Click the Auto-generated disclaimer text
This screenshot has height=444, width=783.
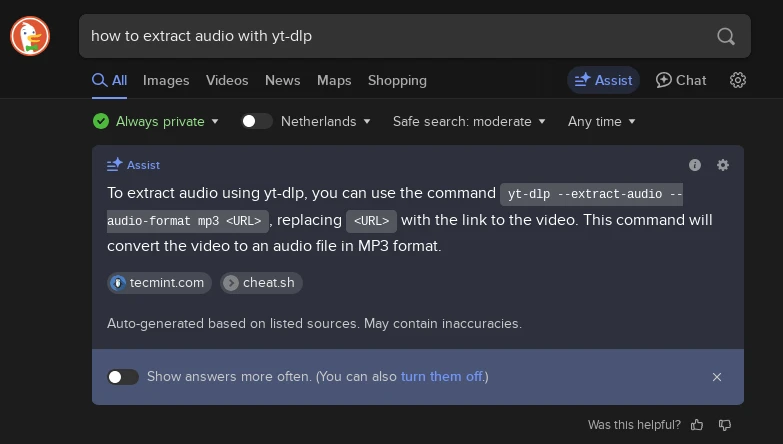click(x=314, y=324)
